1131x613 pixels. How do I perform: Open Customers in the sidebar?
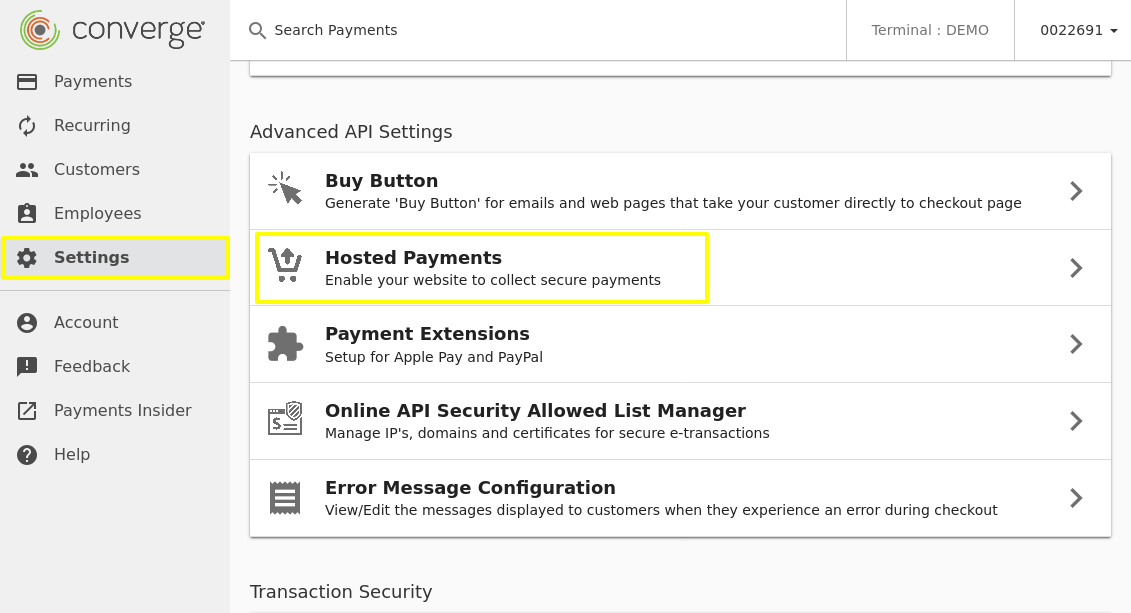[x=96, y=170]
